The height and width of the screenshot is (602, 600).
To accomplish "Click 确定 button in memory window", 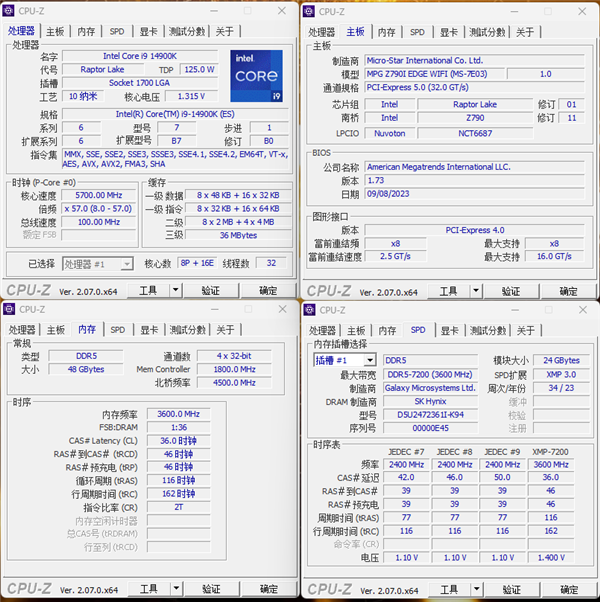I will 269,589.
